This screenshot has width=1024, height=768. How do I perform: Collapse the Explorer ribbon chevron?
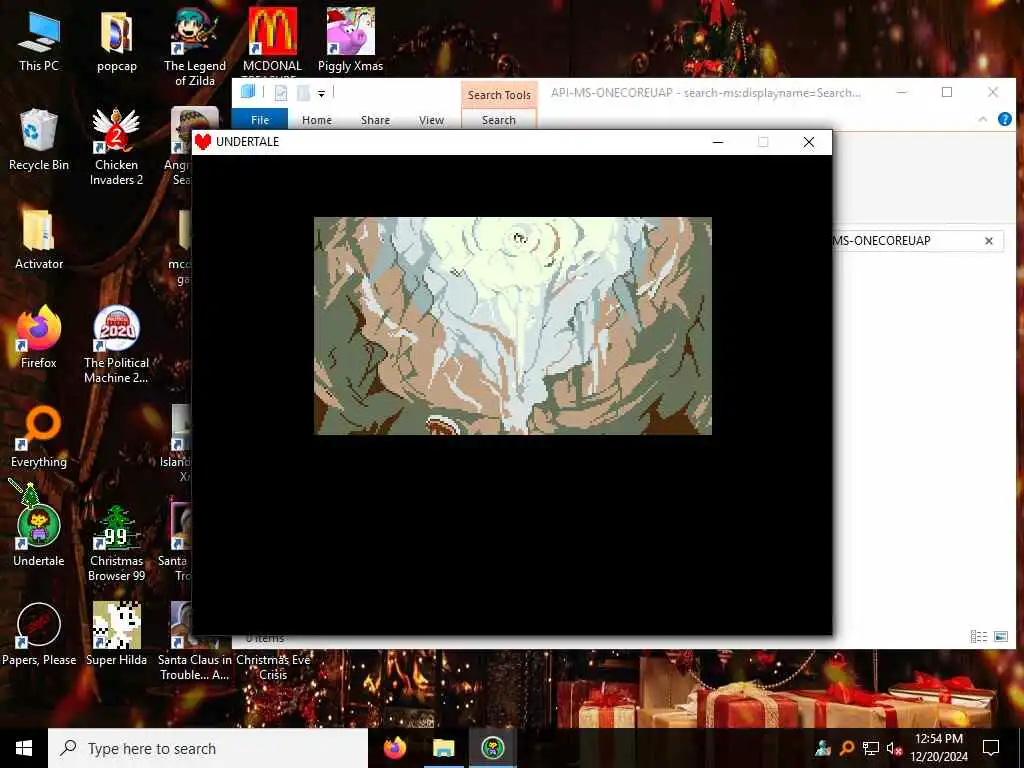pyautogui.click(x=982, y=119)
